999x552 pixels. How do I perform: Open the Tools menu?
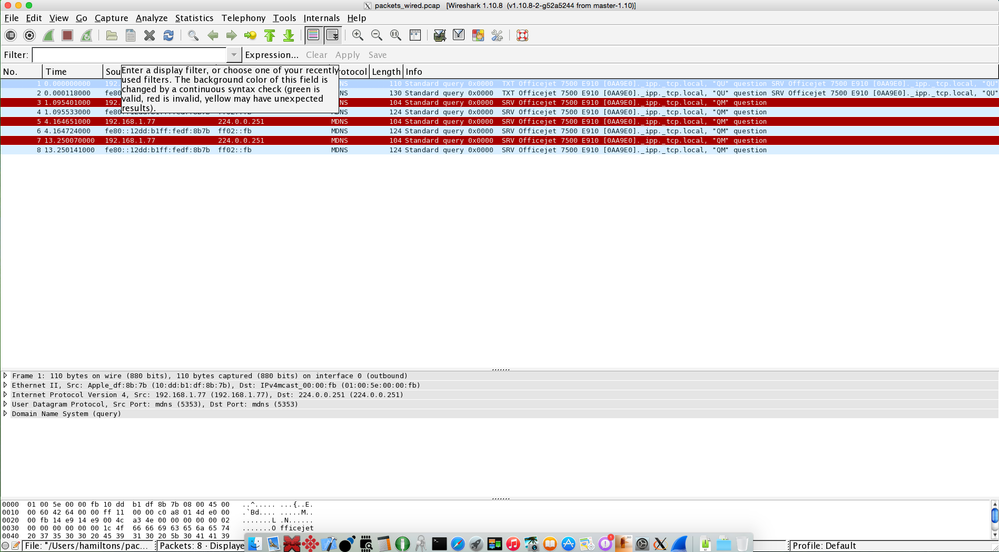coord(285,18)
